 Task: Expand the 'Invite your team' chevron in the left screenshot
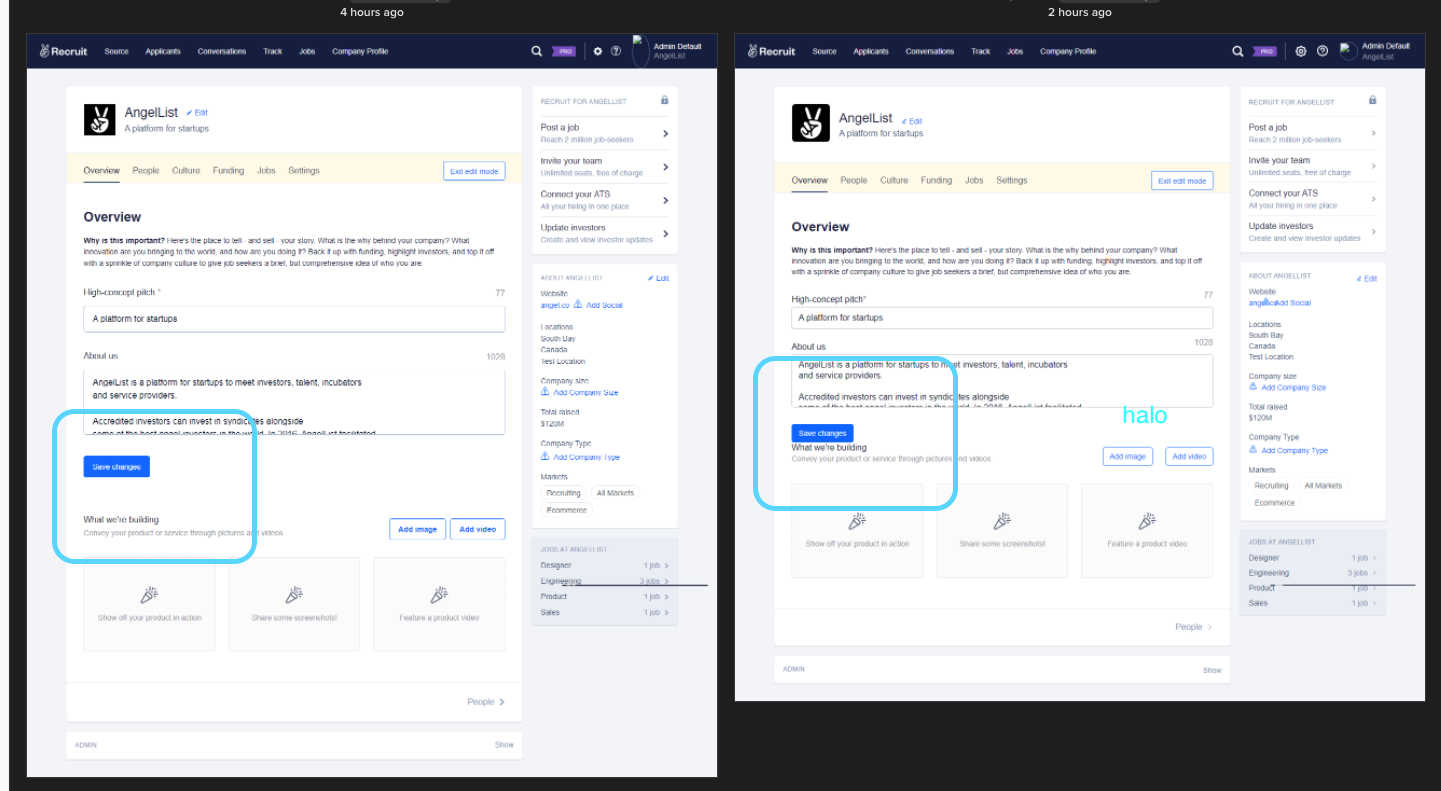pos(665,167)
